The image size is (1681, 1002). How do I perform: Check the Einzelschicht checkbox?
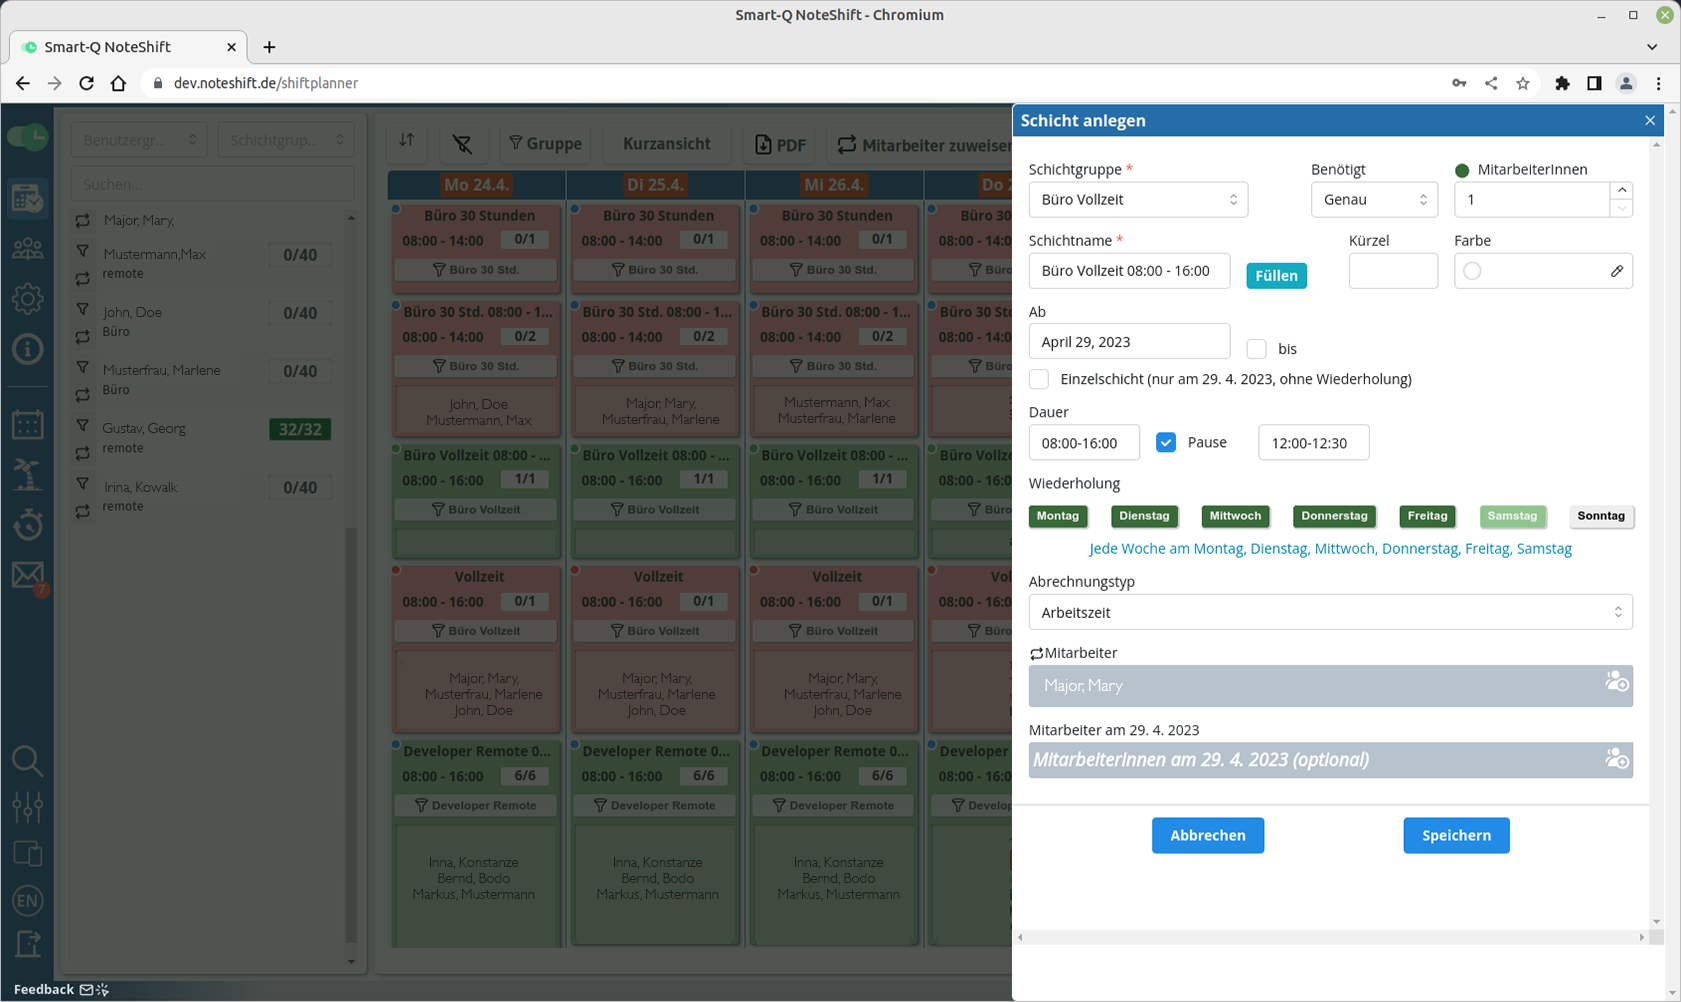(x=1039, y=379)
